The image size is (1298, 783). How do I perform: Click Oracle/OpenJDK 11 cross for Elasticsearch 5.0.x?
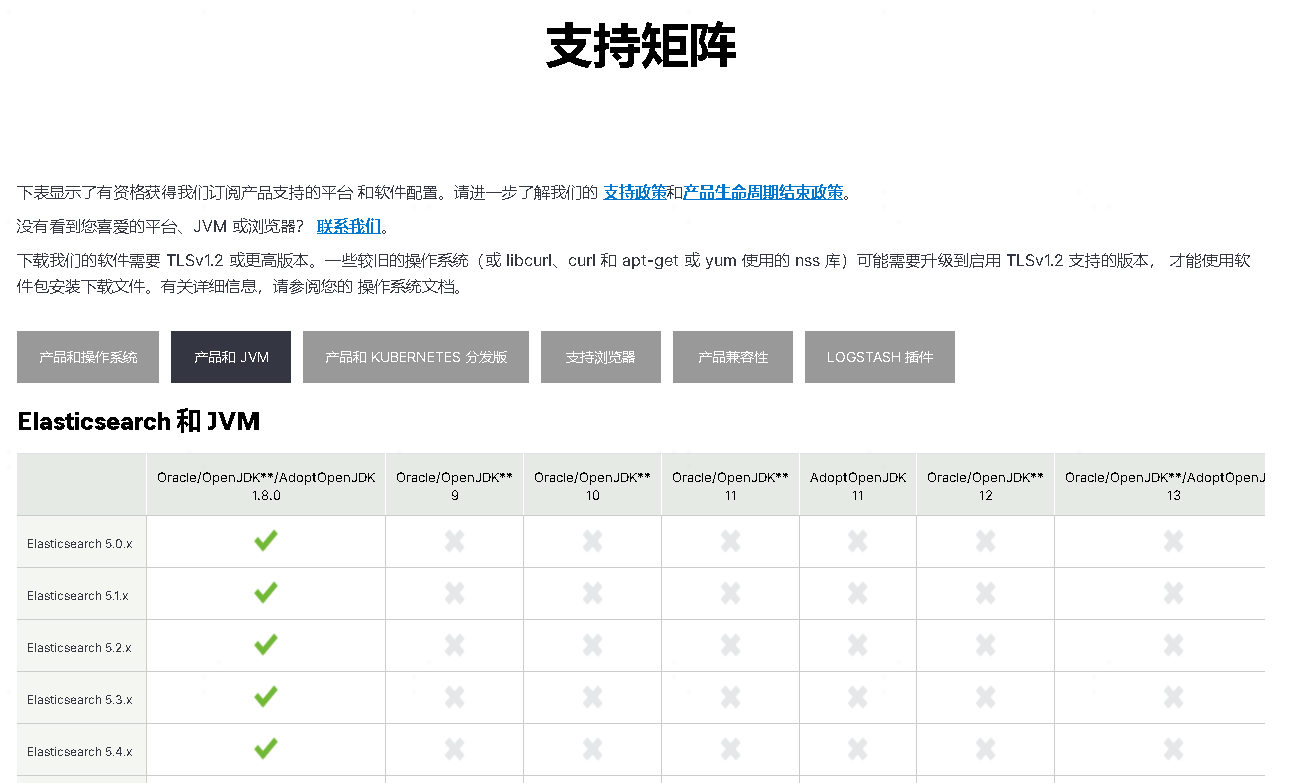(731, 541)
